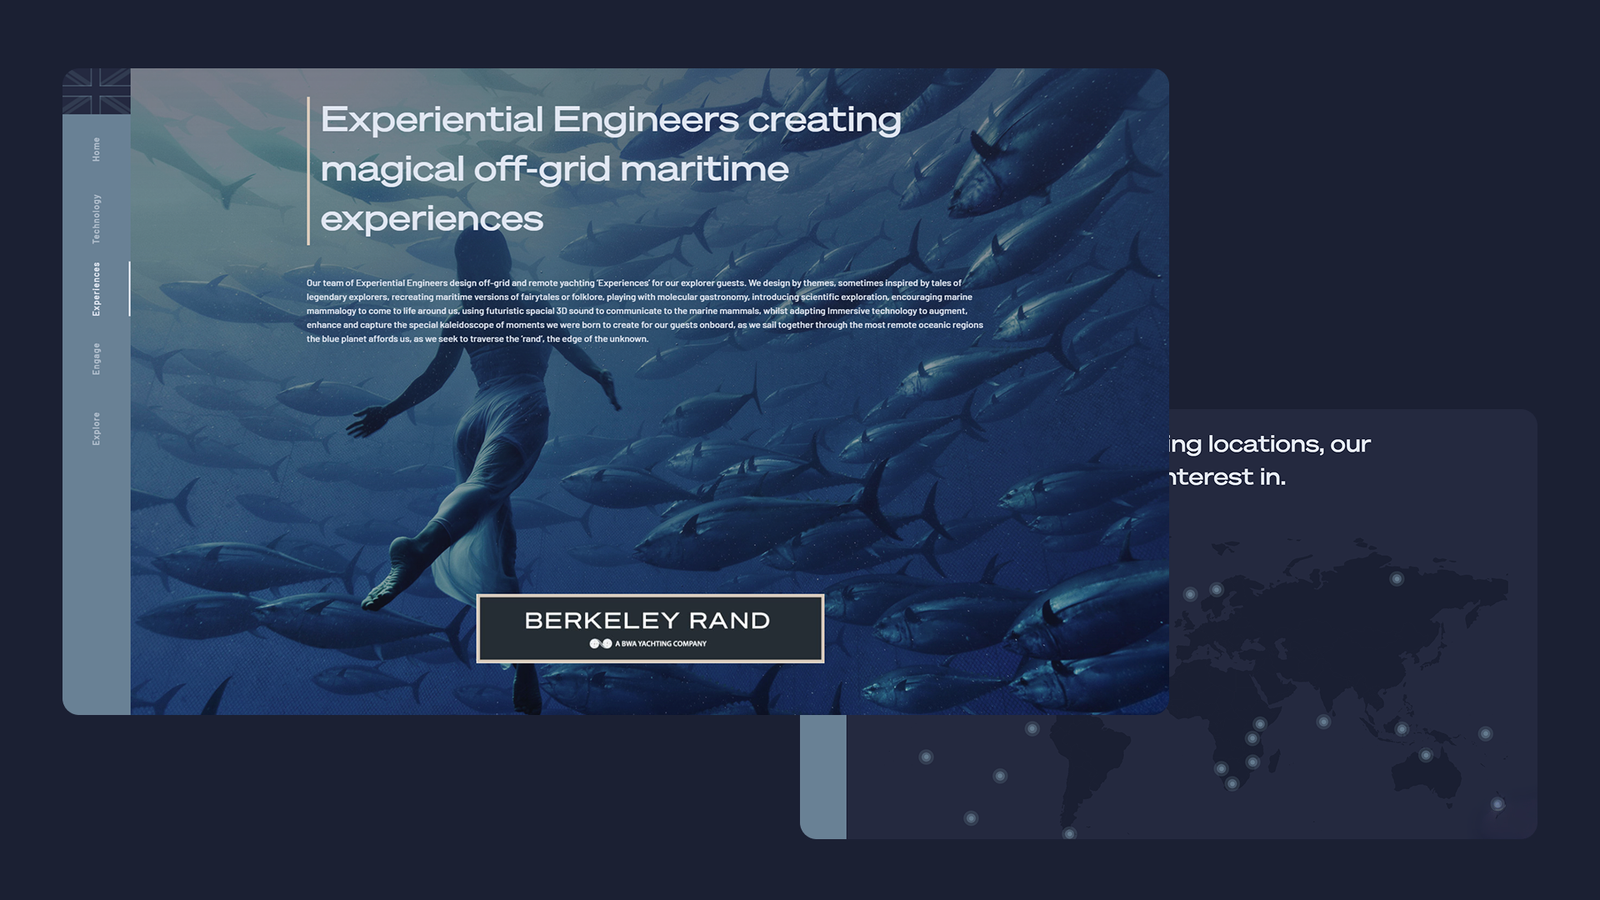Image resolution: width=1600 pixels, height=900 pixels.
Task: Select marker at South America's southern tip
Action: tap(1069, 833)
